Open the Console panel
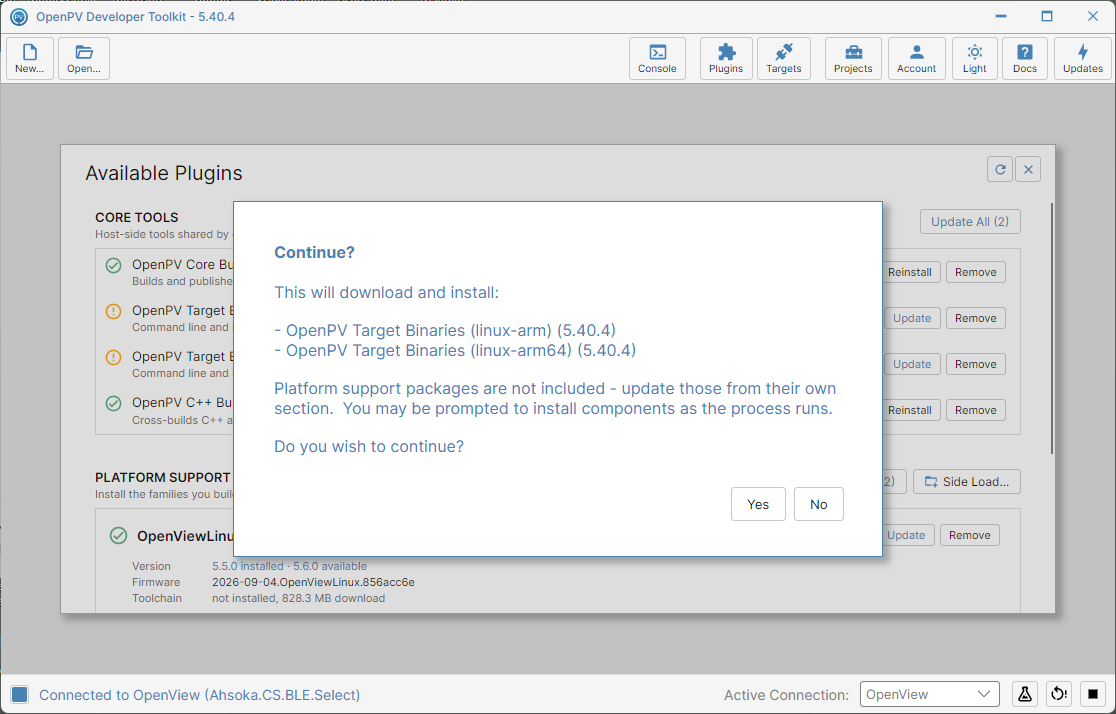 [657, 58]
